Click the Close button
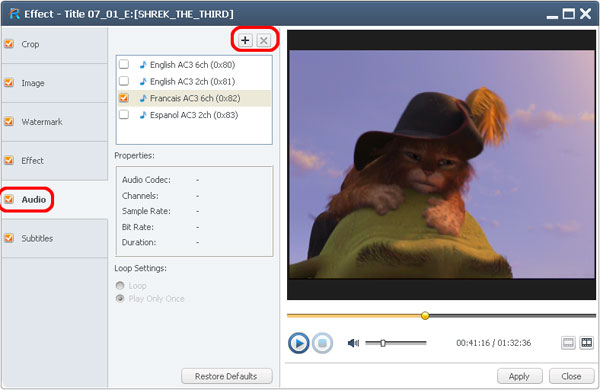The image size is (600, 390). 571,376
